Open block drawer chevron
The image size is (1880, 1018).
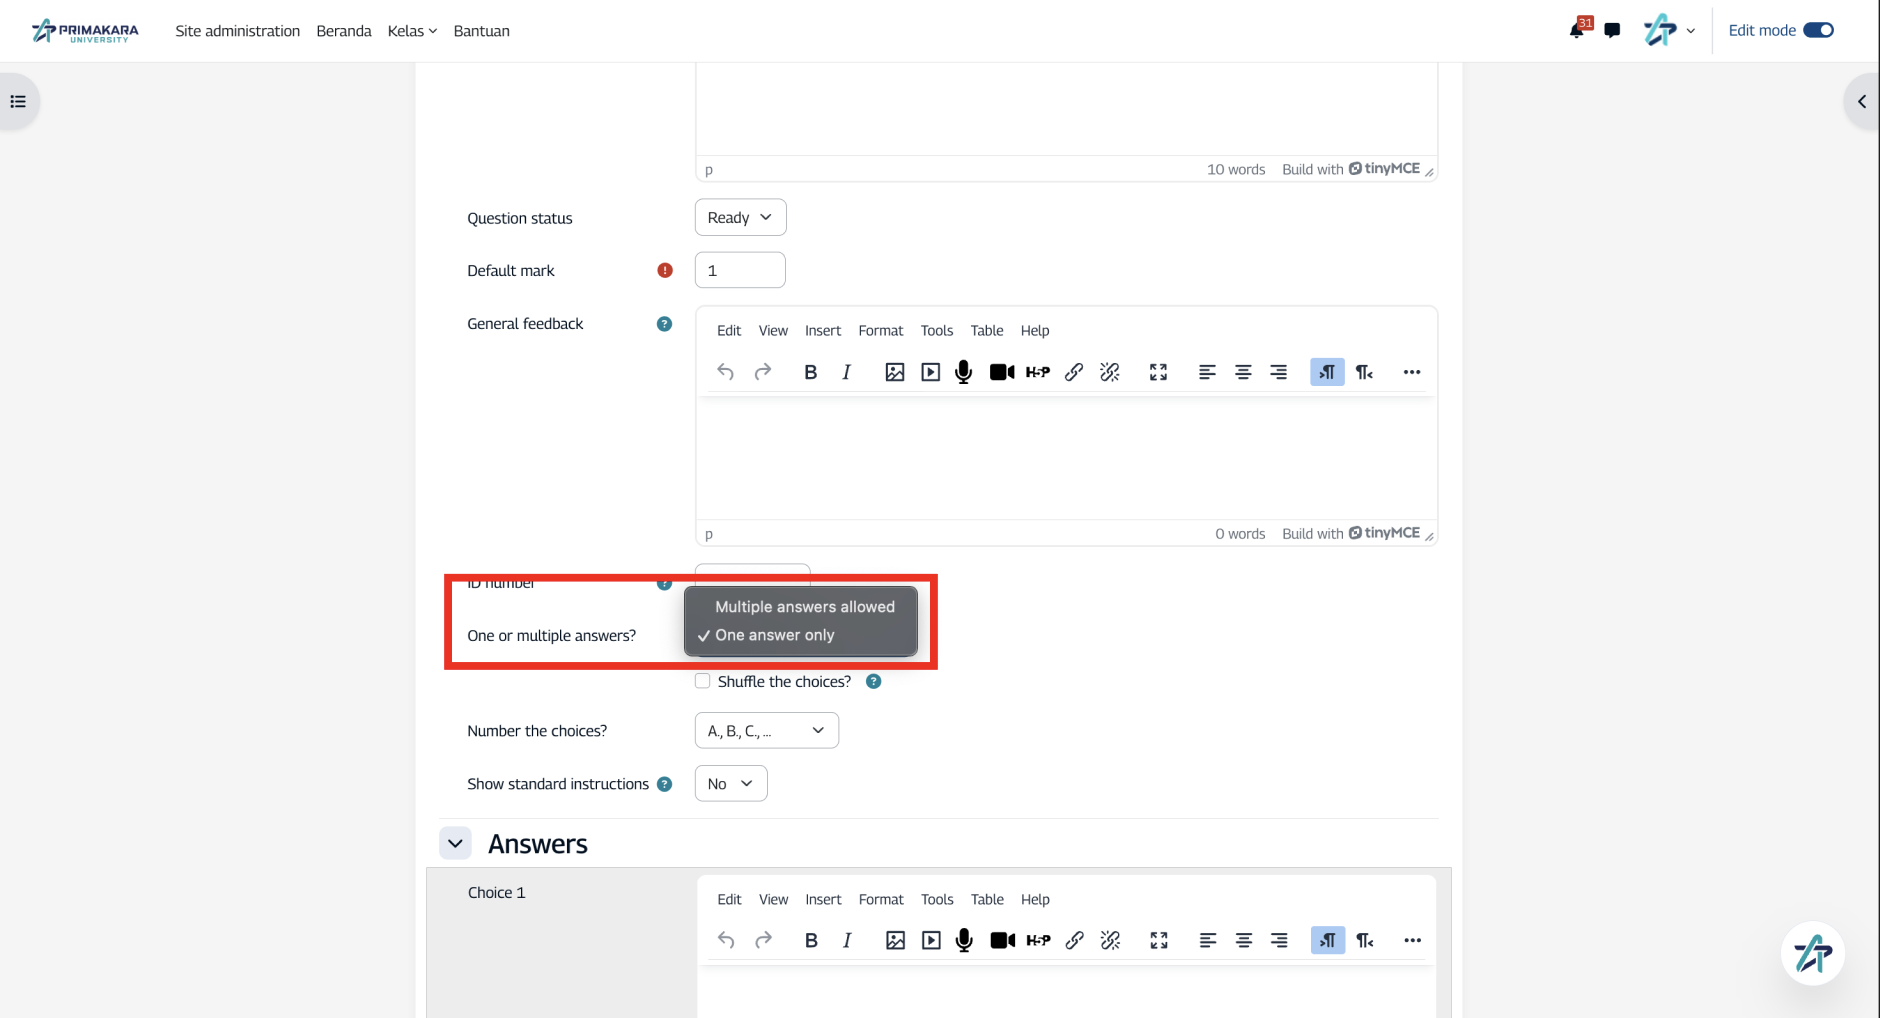pyautogui.click(x=1861, y=101)
